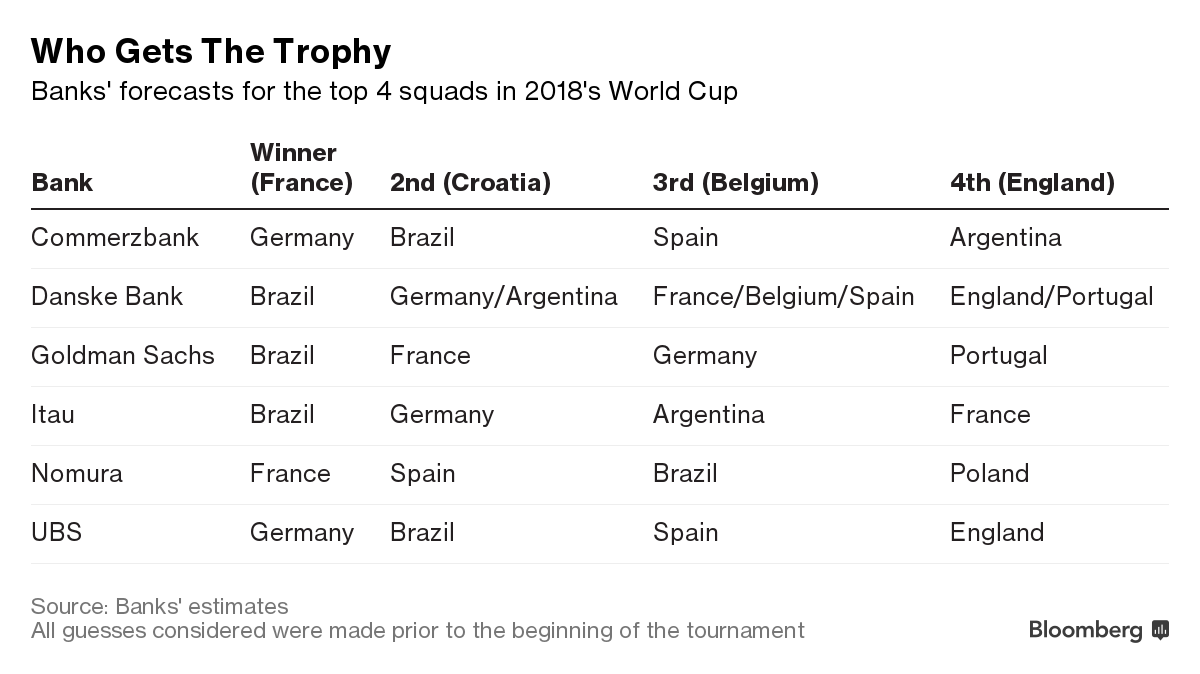1200x674 pixels.
Task: Click the Germany/Argentina cell for Danske Bank
Action: (x=503, y=297)
